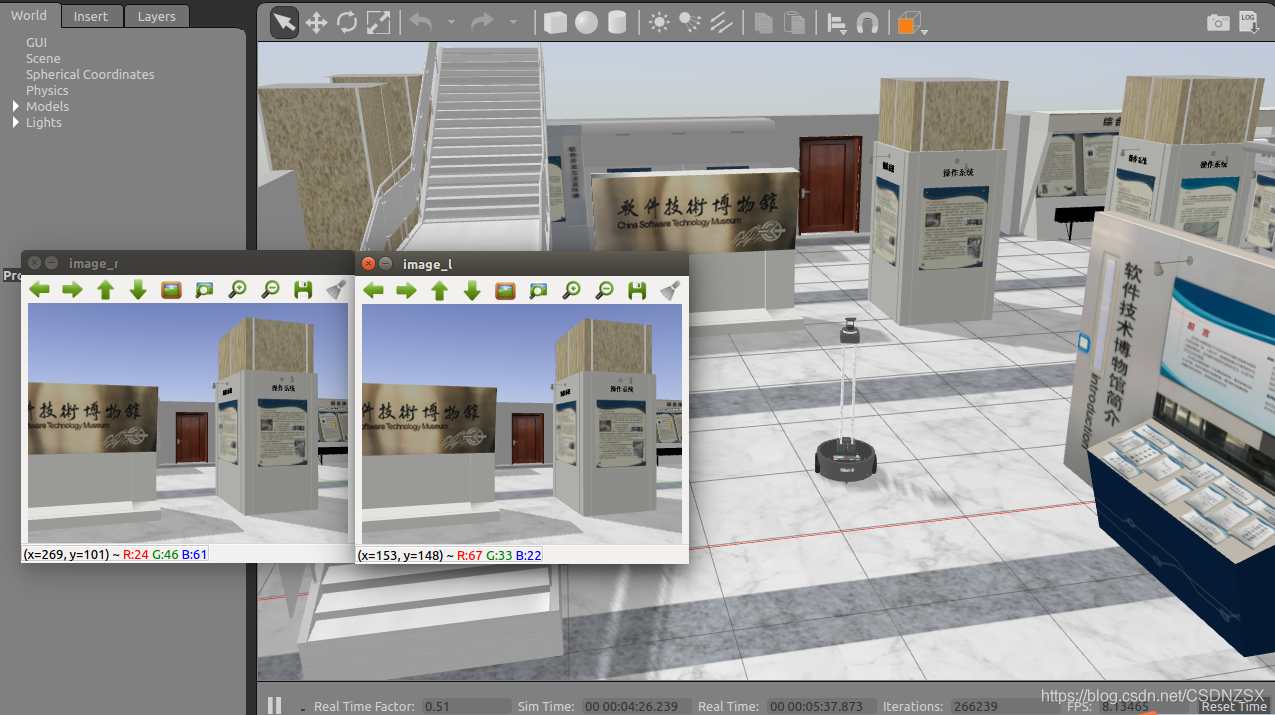Click the magnifier-on-picture icon in image_l

[x=538, y=290]
